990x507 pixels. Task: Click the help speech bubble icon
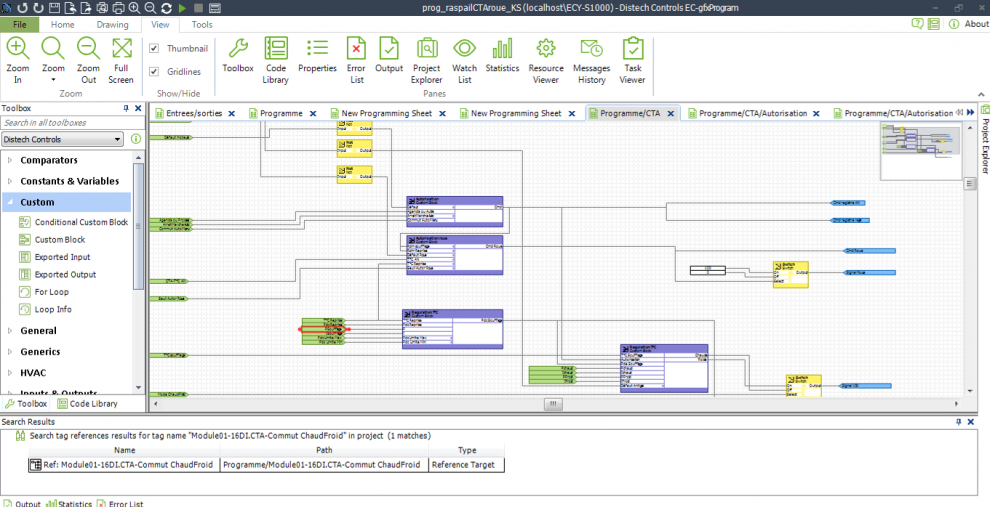pos(917,24)
